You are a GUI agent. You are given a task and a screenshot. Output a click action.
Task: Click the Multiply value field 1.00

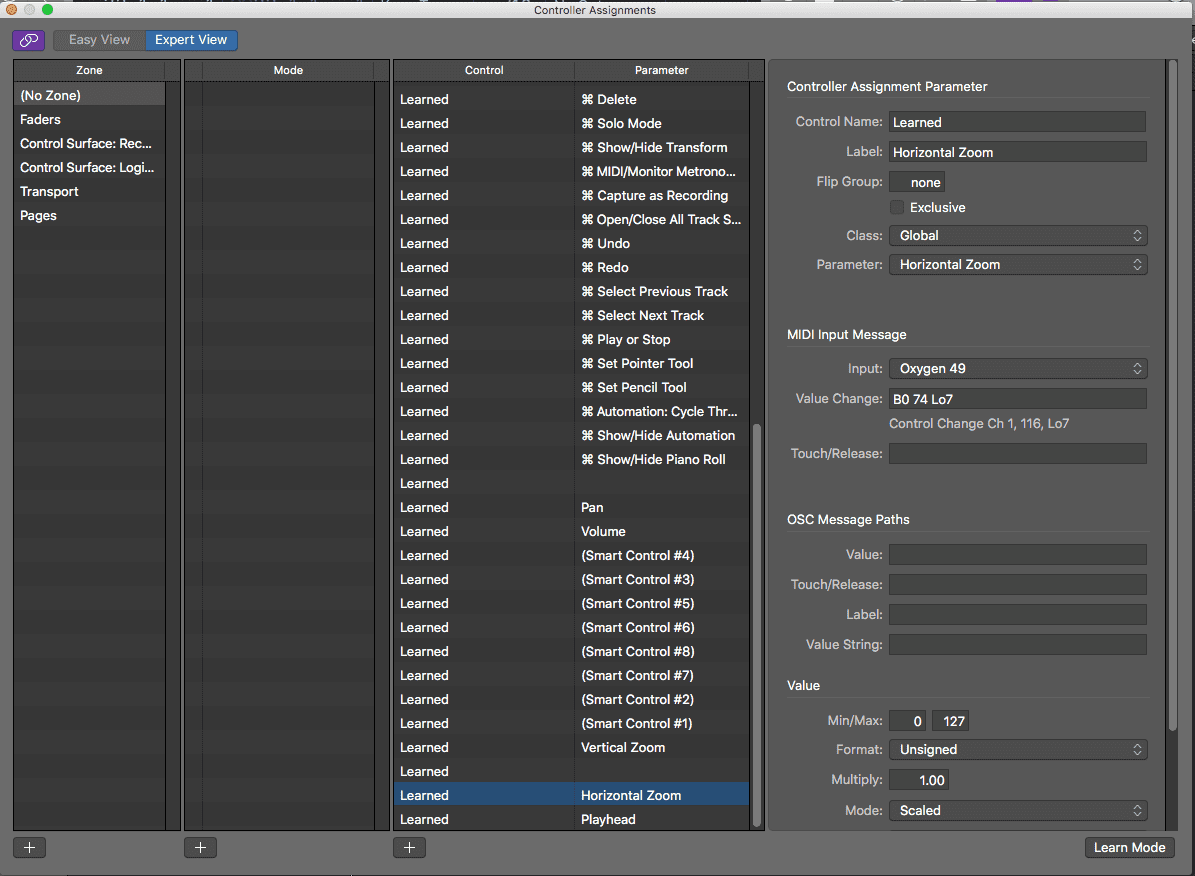pos(918,780)
